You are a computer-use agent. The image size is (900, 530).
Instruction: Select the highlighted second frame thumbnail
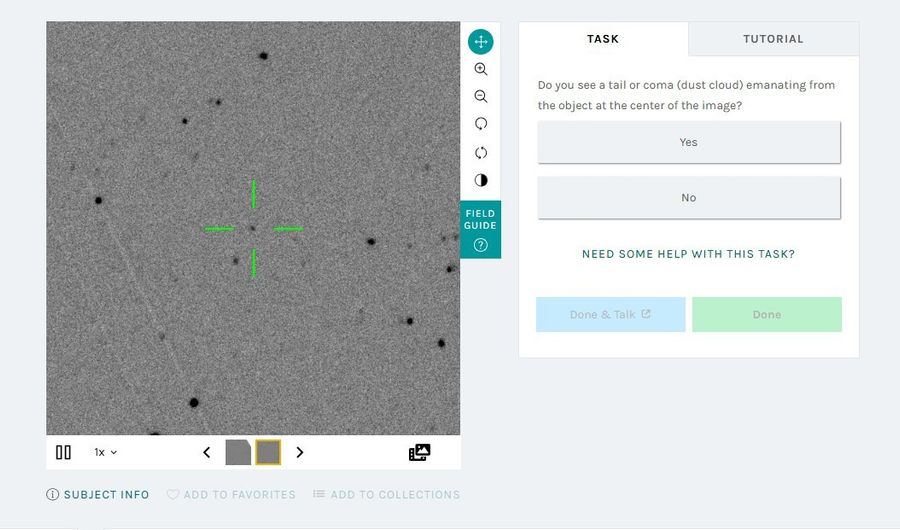[268, 452]
